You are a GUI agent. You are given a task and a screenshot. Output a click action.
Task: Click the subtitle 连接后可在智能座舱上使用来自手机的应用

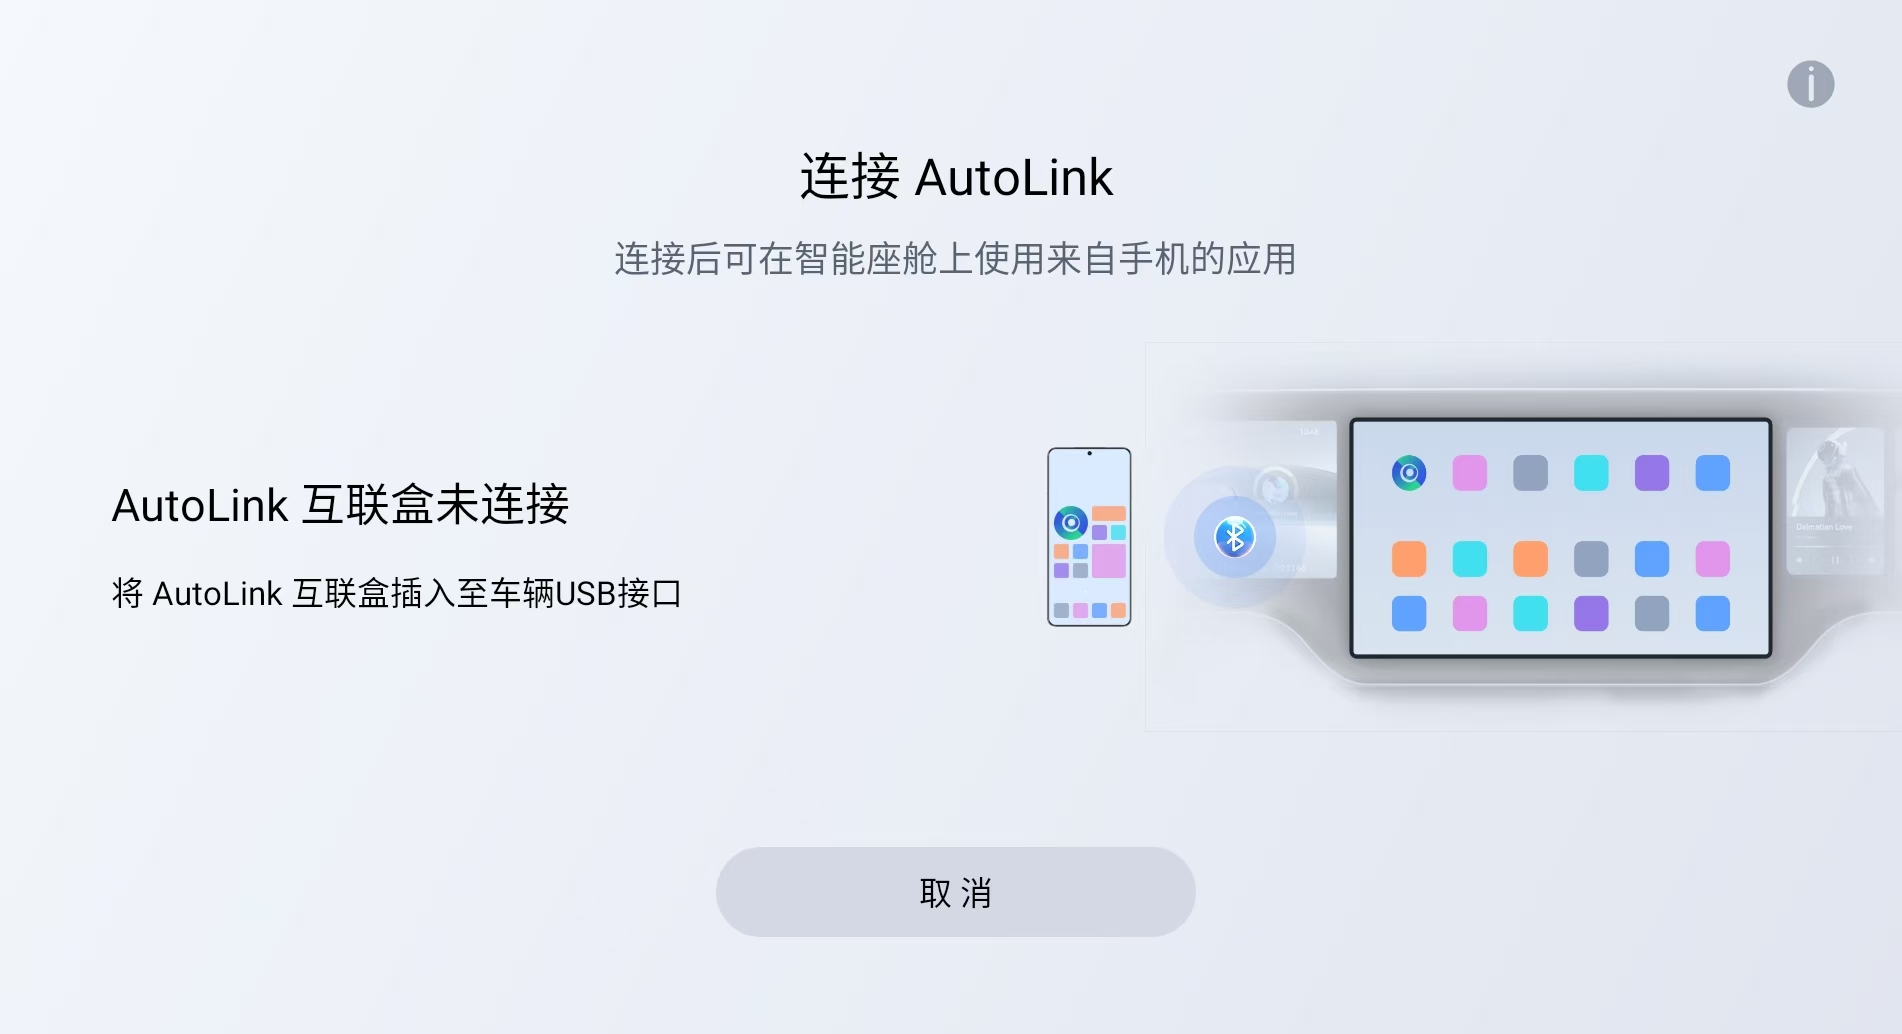coord(955,259)
